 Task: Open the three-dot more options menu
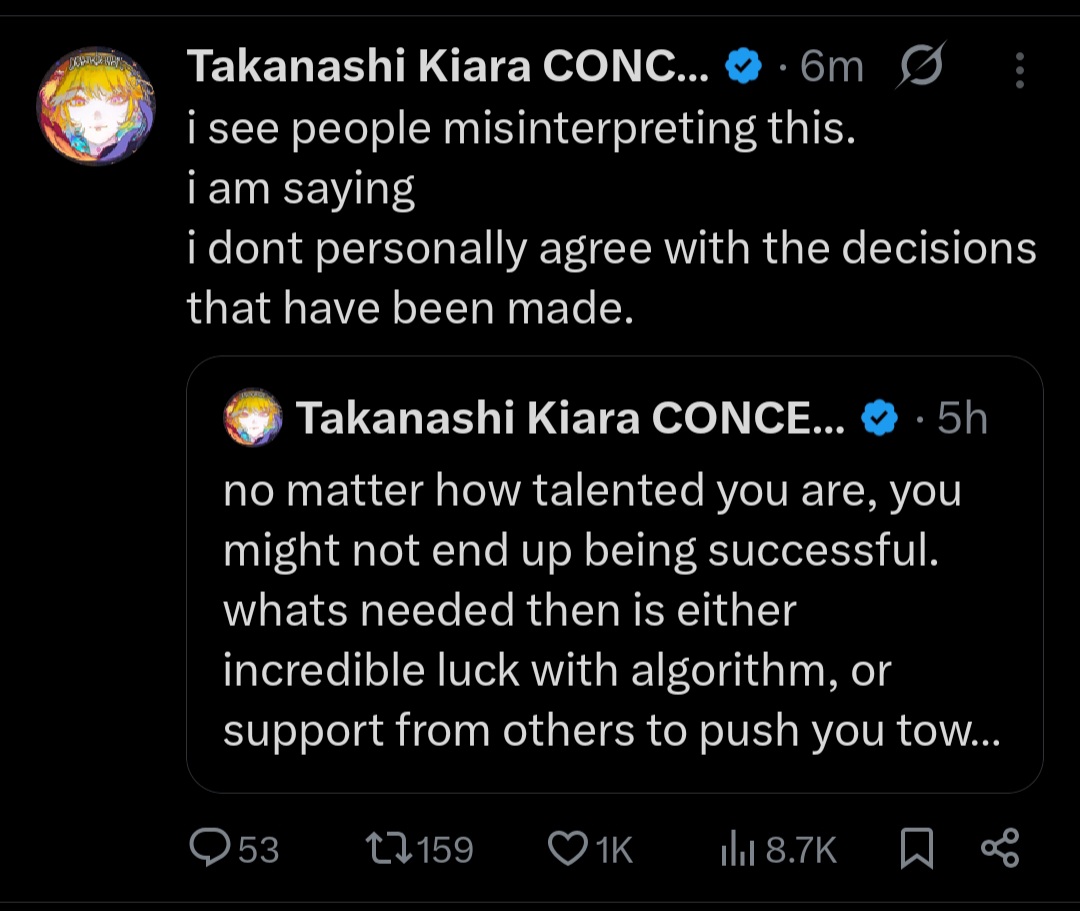(1019, 70)
